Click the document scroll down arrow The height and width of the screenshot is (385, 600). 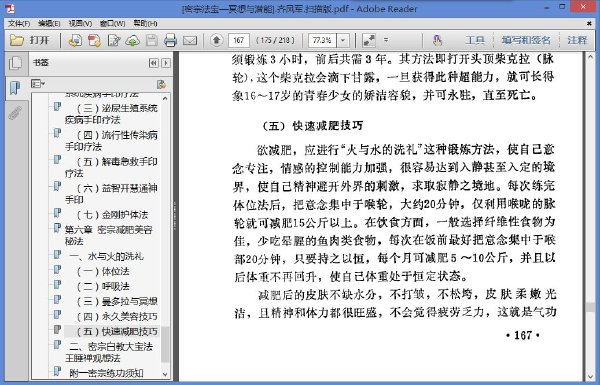(590, 377)
